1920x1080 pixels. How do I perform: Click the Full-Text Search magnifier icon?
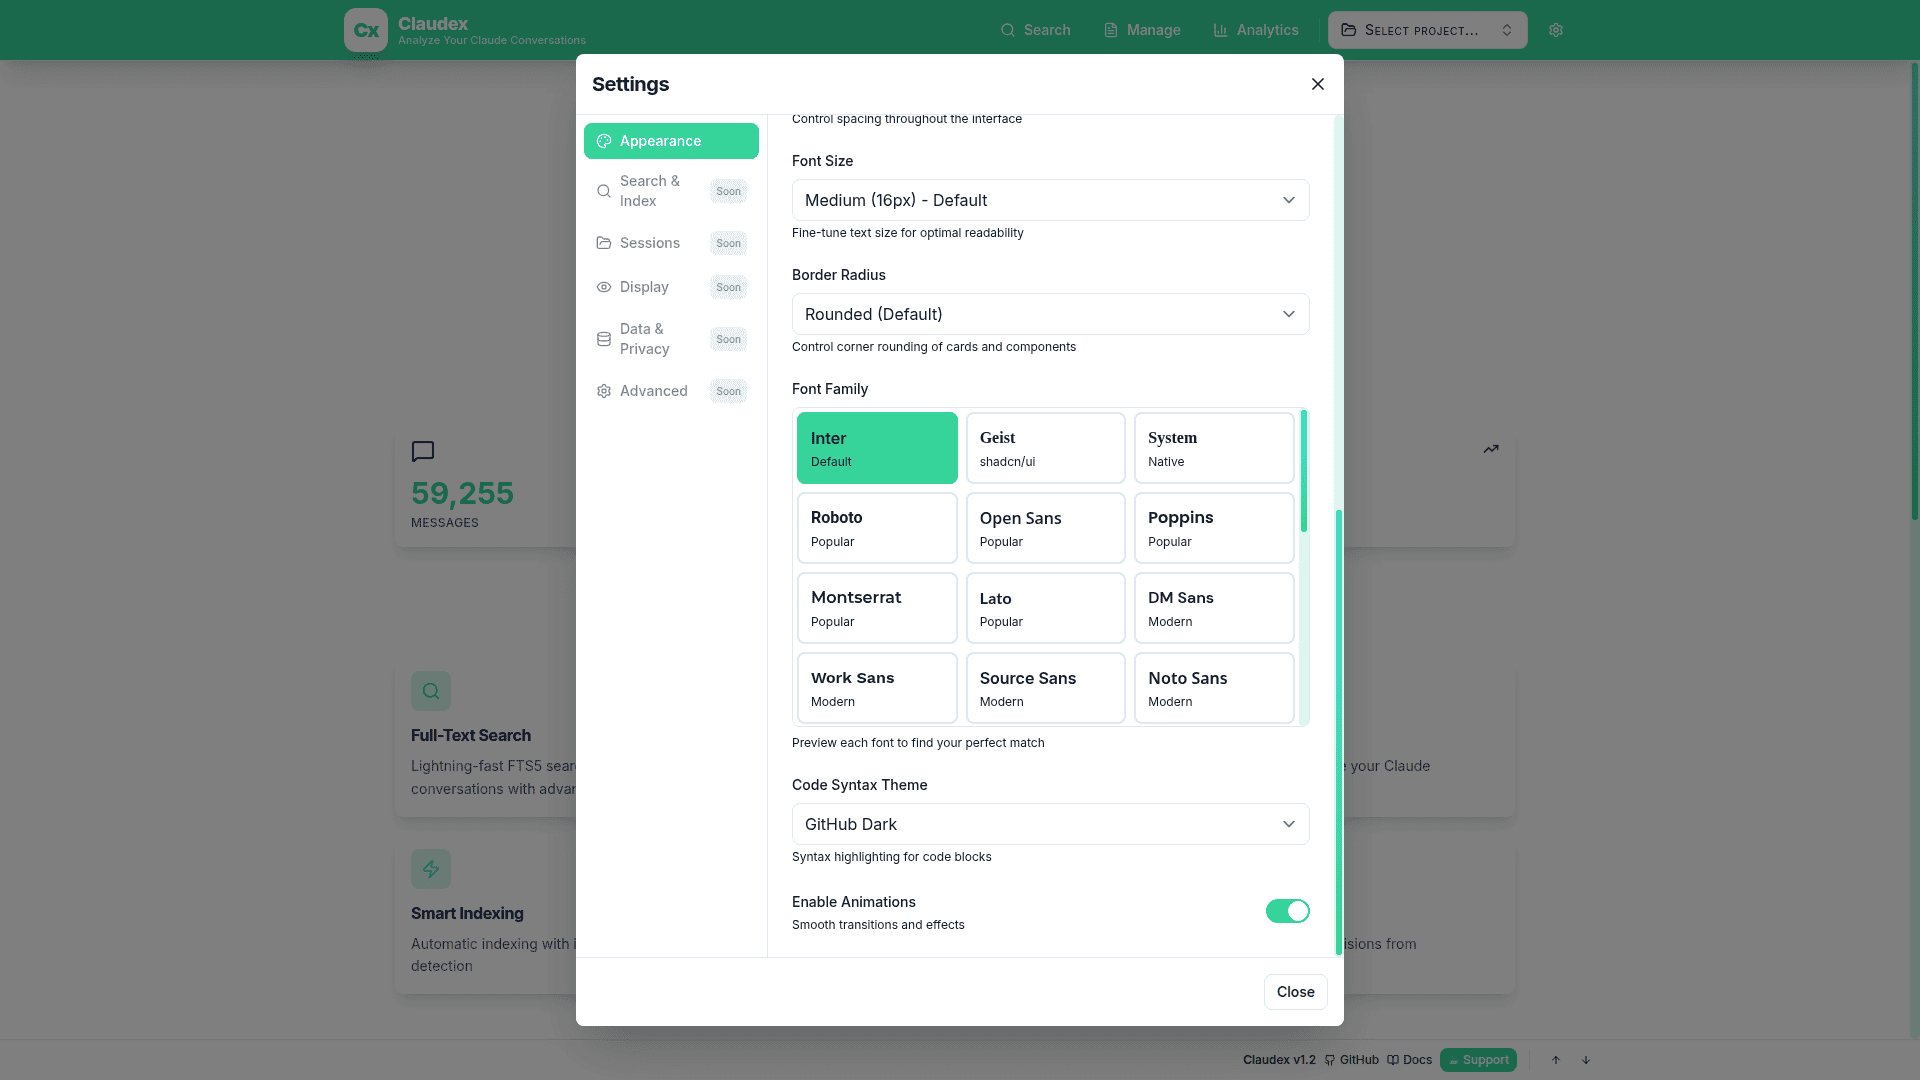(x=431, y=691)
